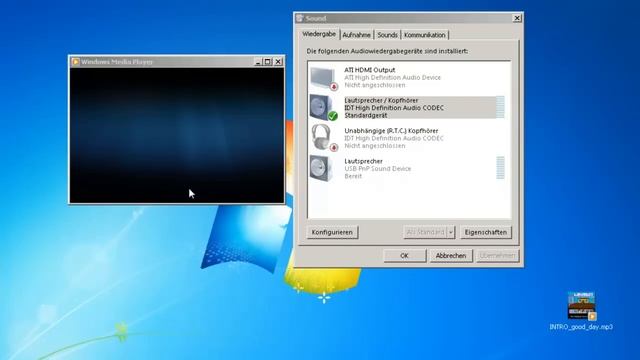
Task: Open Eigenschaften for the selected device
Action: coord(485,232)
